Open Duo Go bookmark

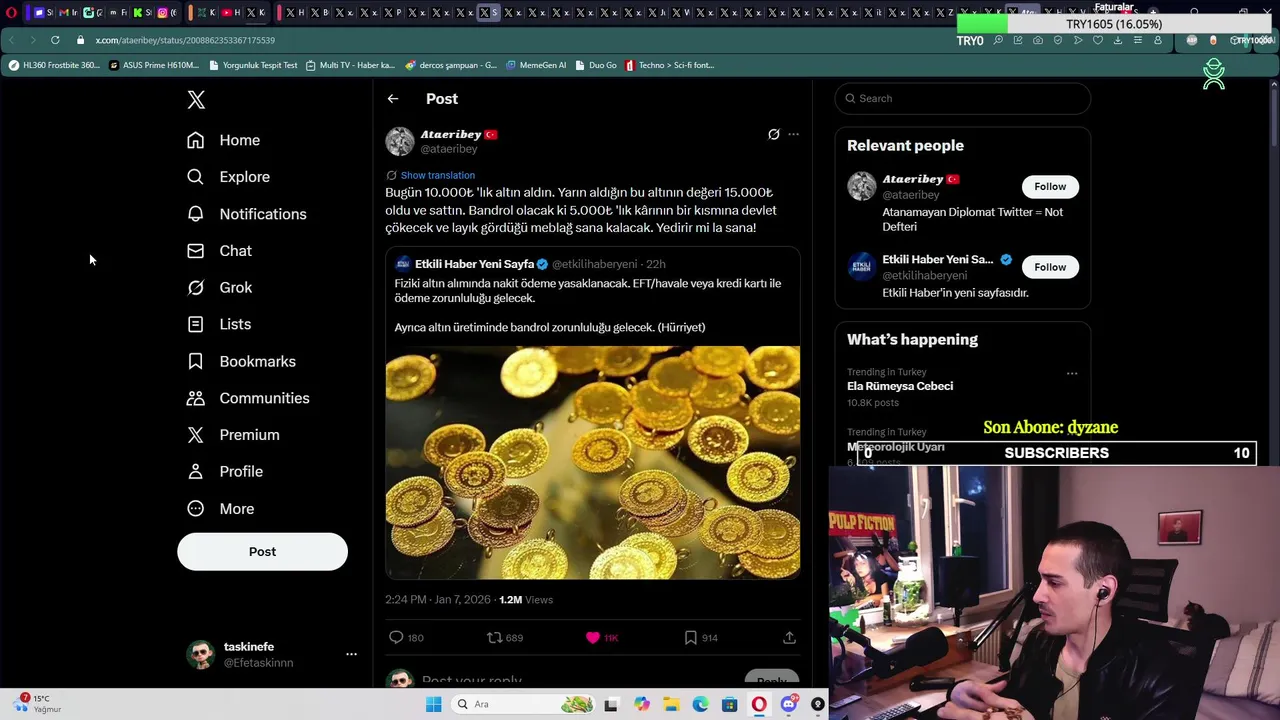point(596,65)
